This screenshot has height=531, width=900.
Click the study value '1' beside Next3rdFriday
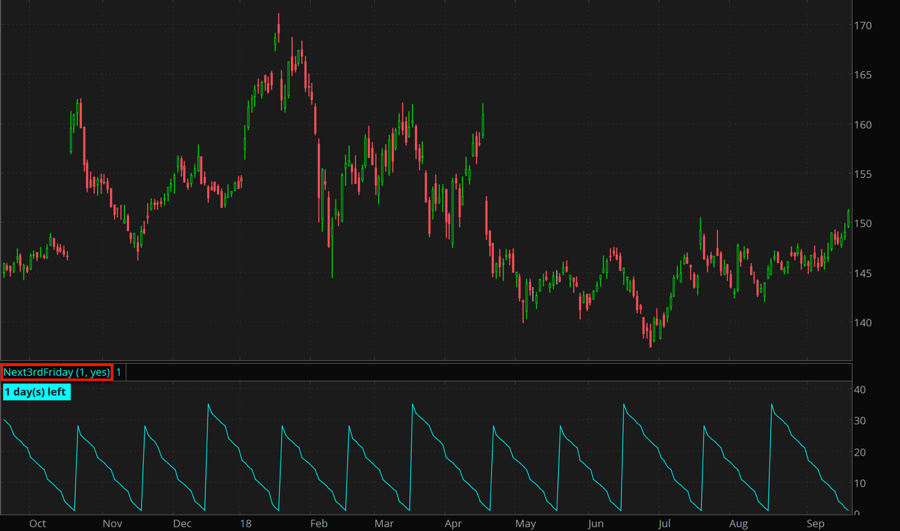click(x=118, y=372)
